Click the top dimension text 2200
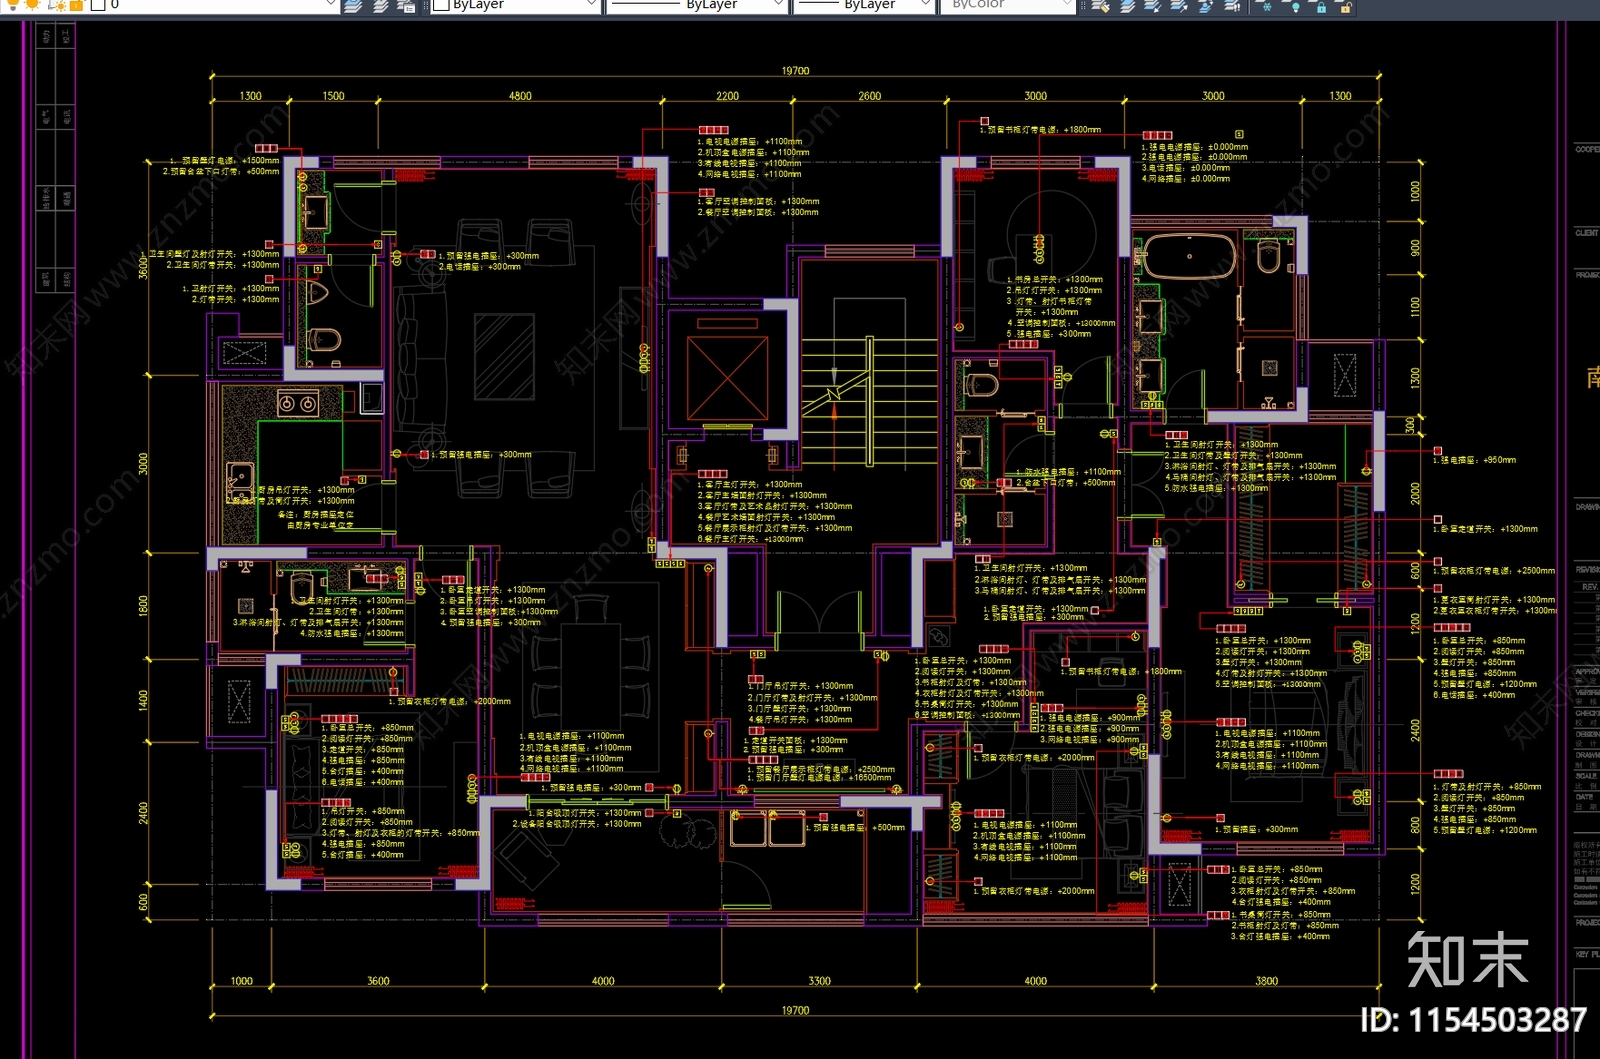Viewport: 1600px width, 1059px height. 727,96
